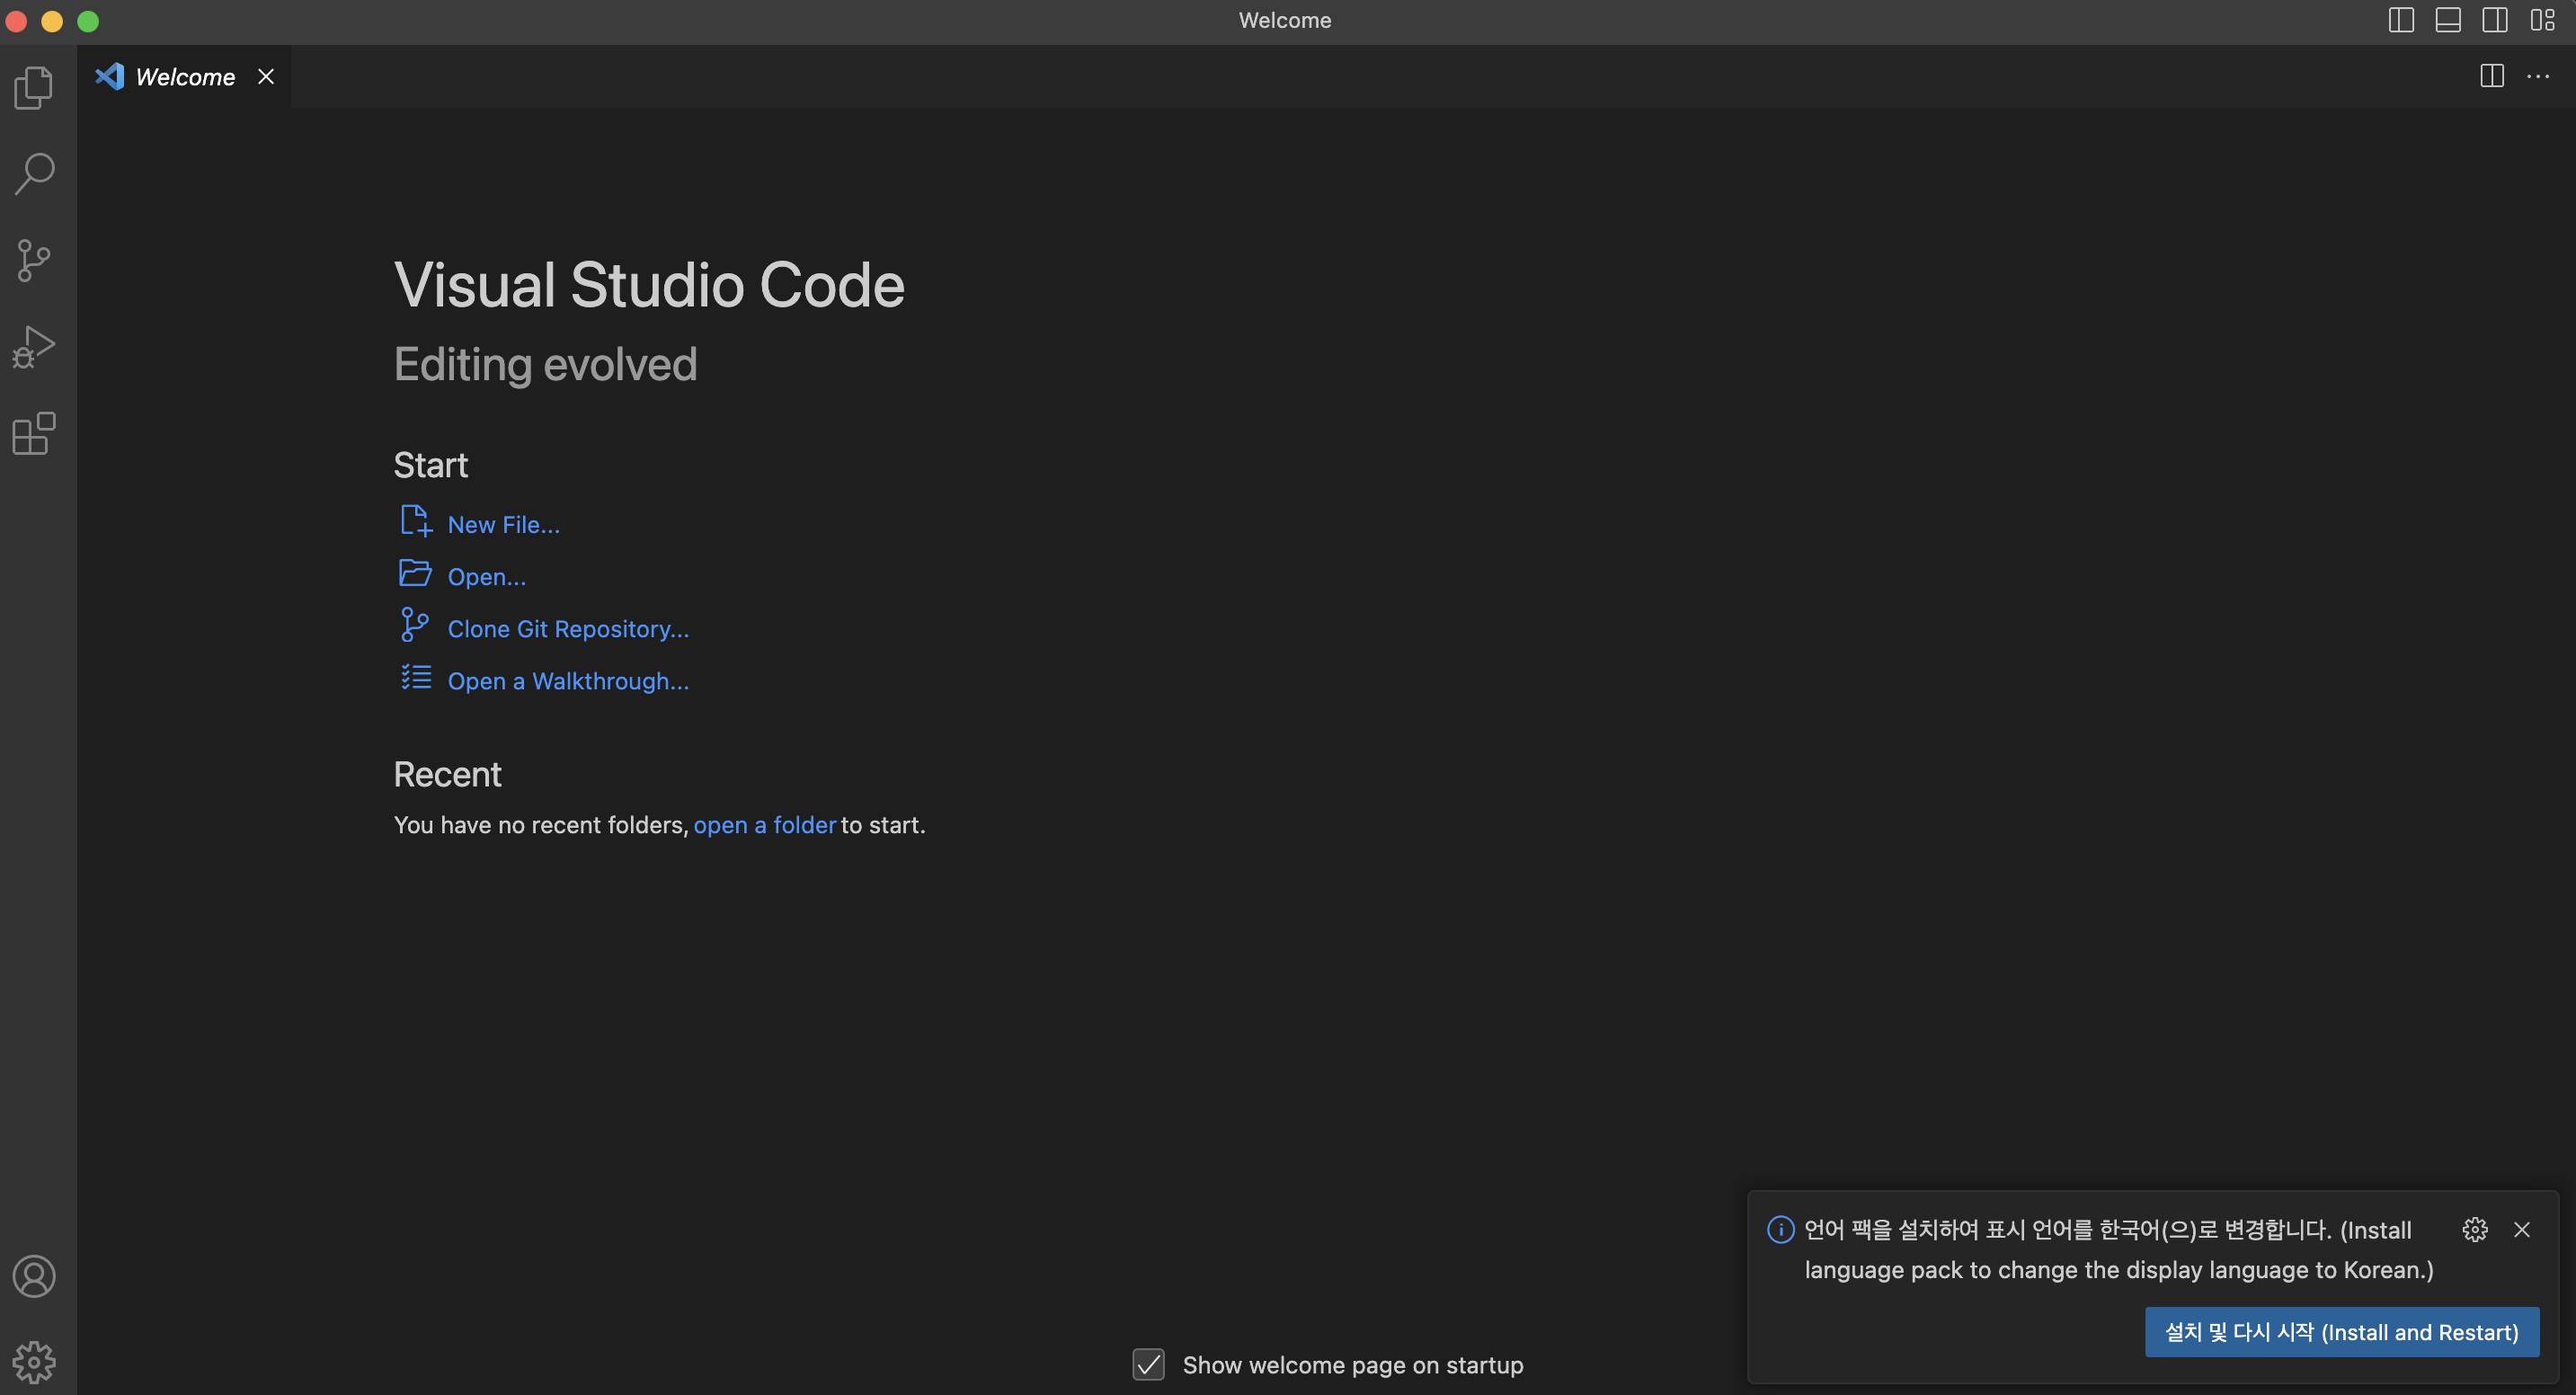Open the Accounts menu icon
This screenshot has height=1395, width=2576.
coord(34,1276)
